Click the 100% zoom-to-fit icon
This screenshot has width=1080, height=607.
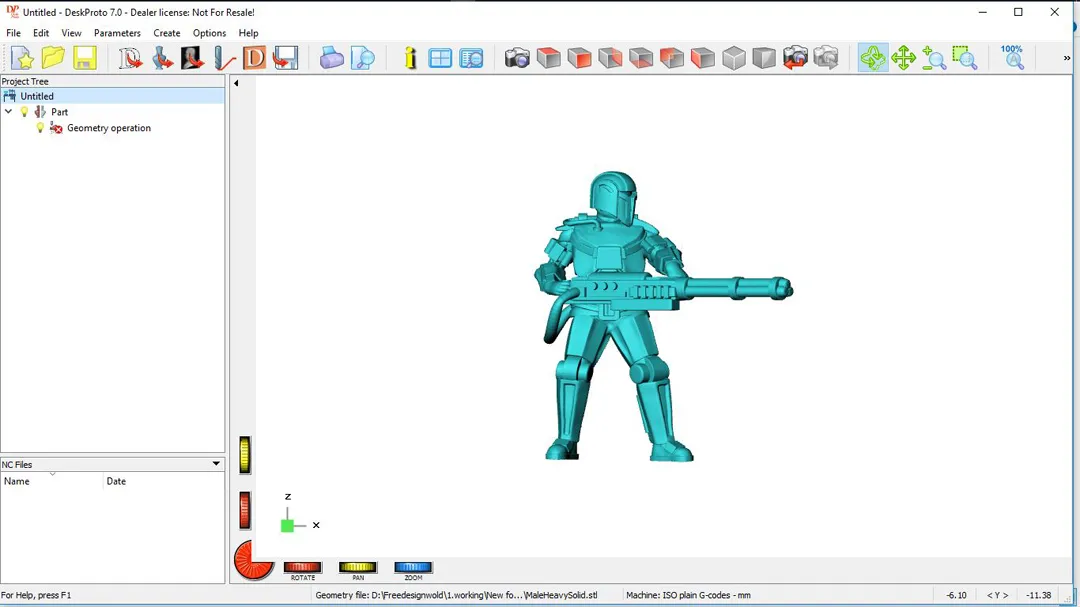pyautogui.click(x=1012, y=57)
